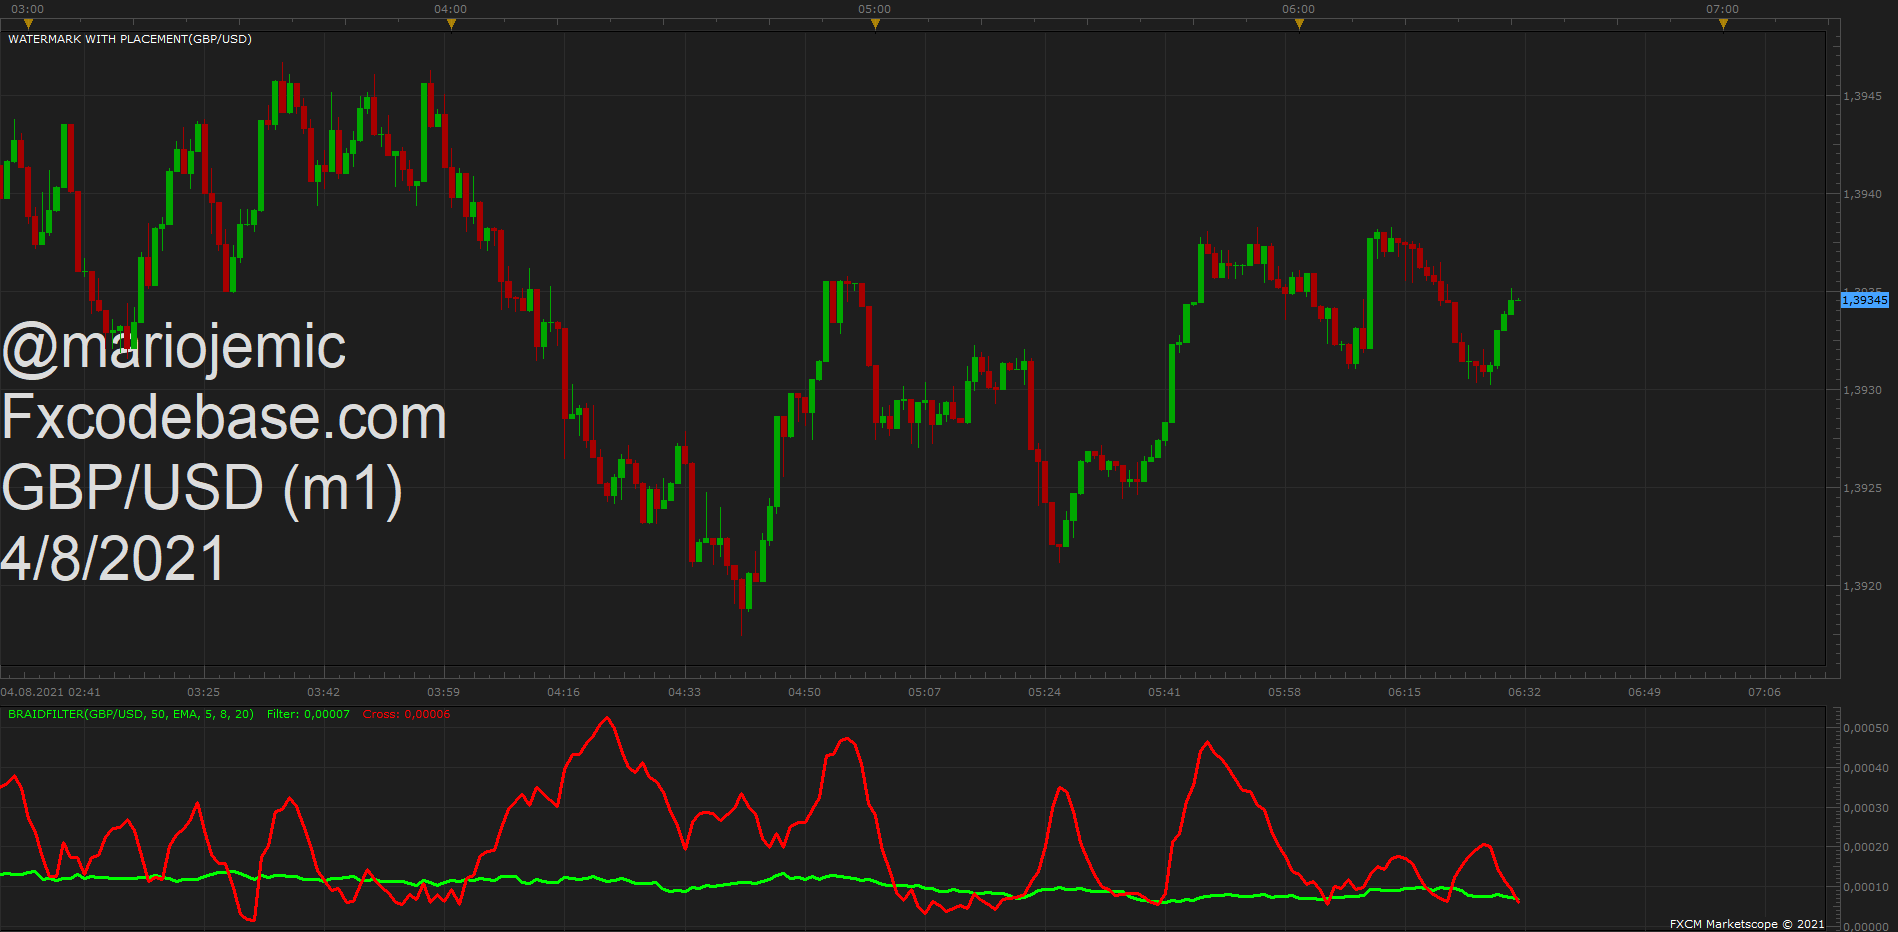Click the 1,3930 price axis label
The image size is (1898, 932).
pyautogui.click(x=1862, y=390)
